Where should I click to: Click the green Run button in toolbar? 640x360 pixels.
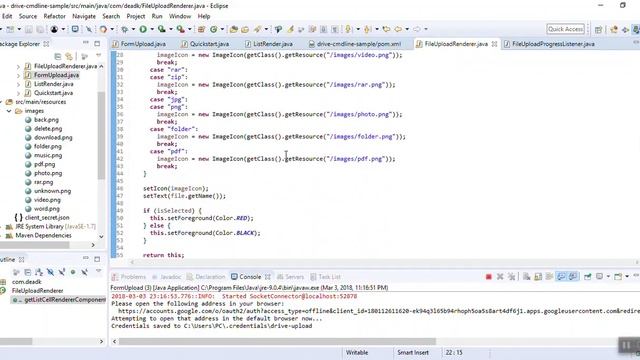[143, 29]
